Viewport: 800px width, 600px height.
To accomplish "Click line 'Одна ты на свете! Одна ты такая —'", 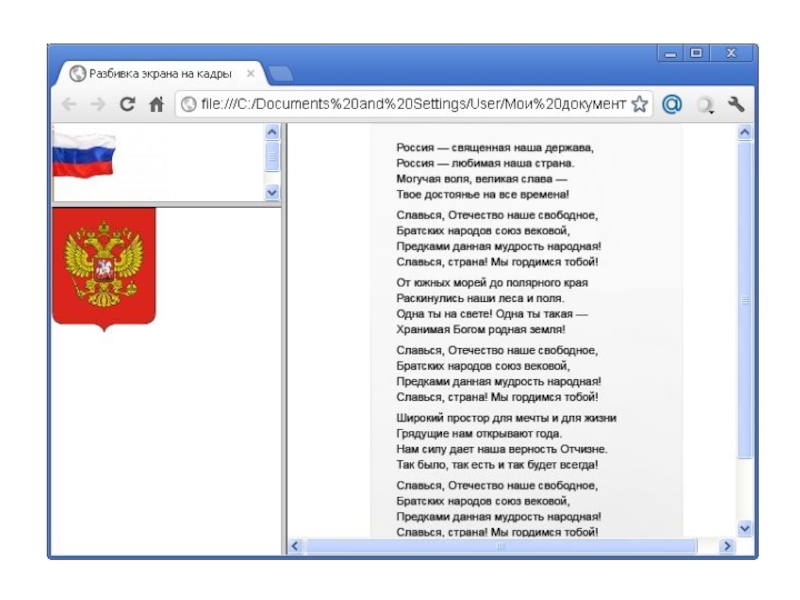I will (x=492, y=314).
